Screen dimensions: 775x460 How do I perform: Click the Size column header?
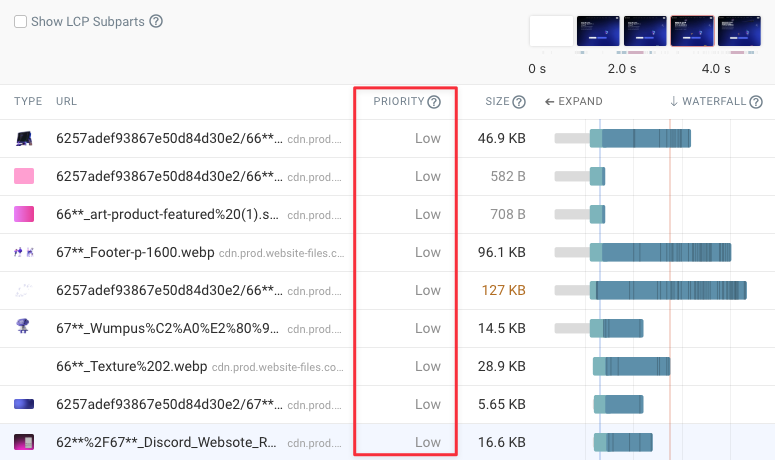pos(497,102)
